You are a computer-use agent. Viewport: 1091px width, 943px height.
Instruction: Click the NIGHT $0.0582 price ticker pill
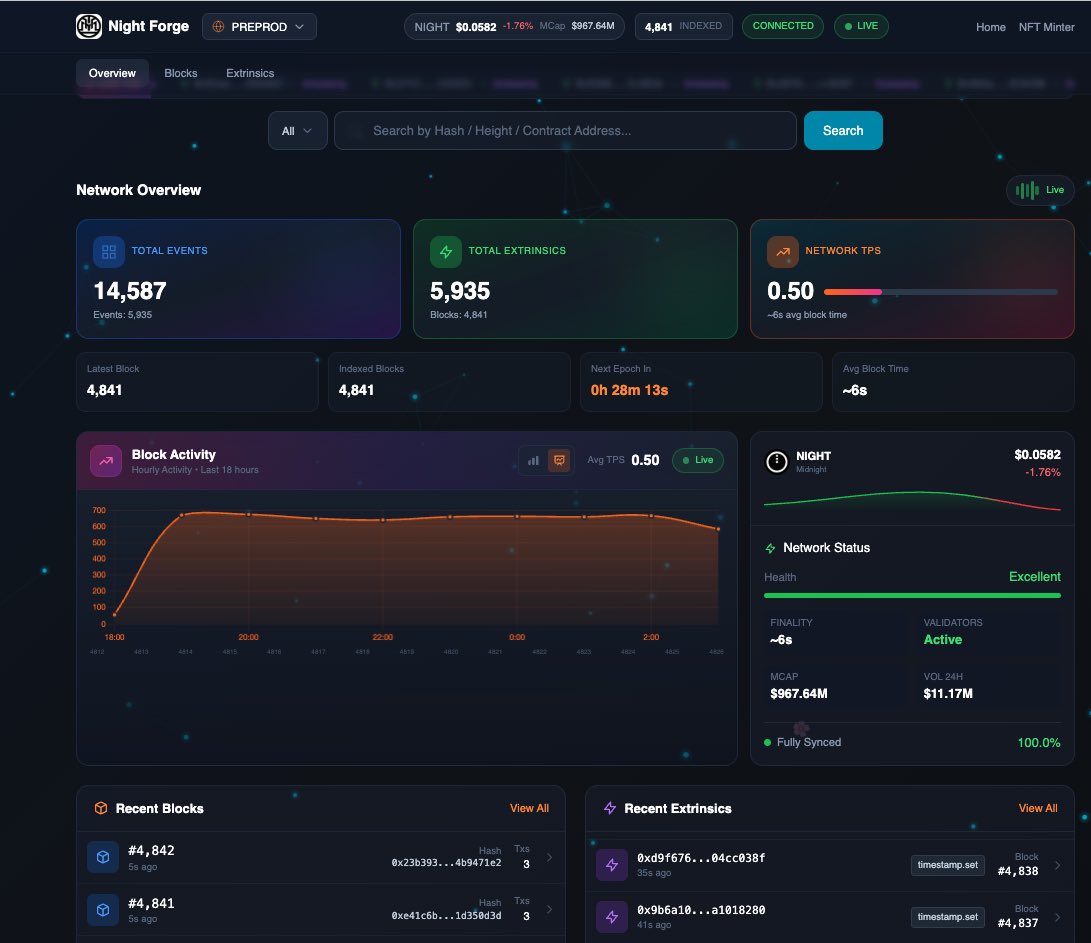click(x=514, y=26)
